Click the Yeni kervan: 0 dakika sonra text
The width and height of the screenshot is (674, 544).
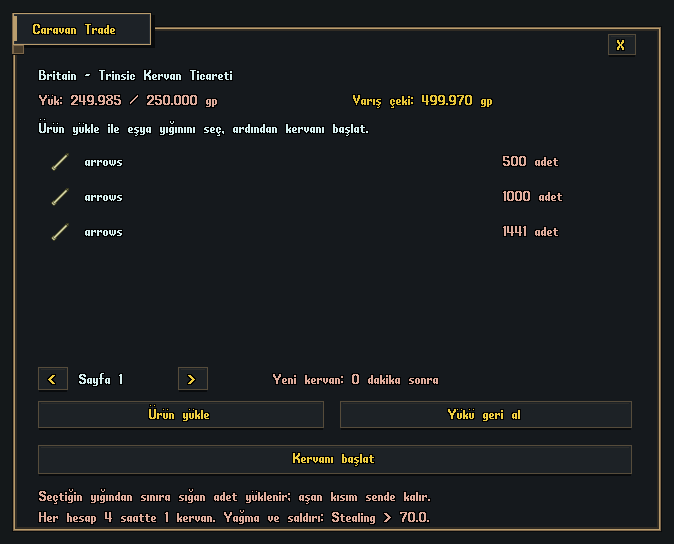click(x=355, y=380)
